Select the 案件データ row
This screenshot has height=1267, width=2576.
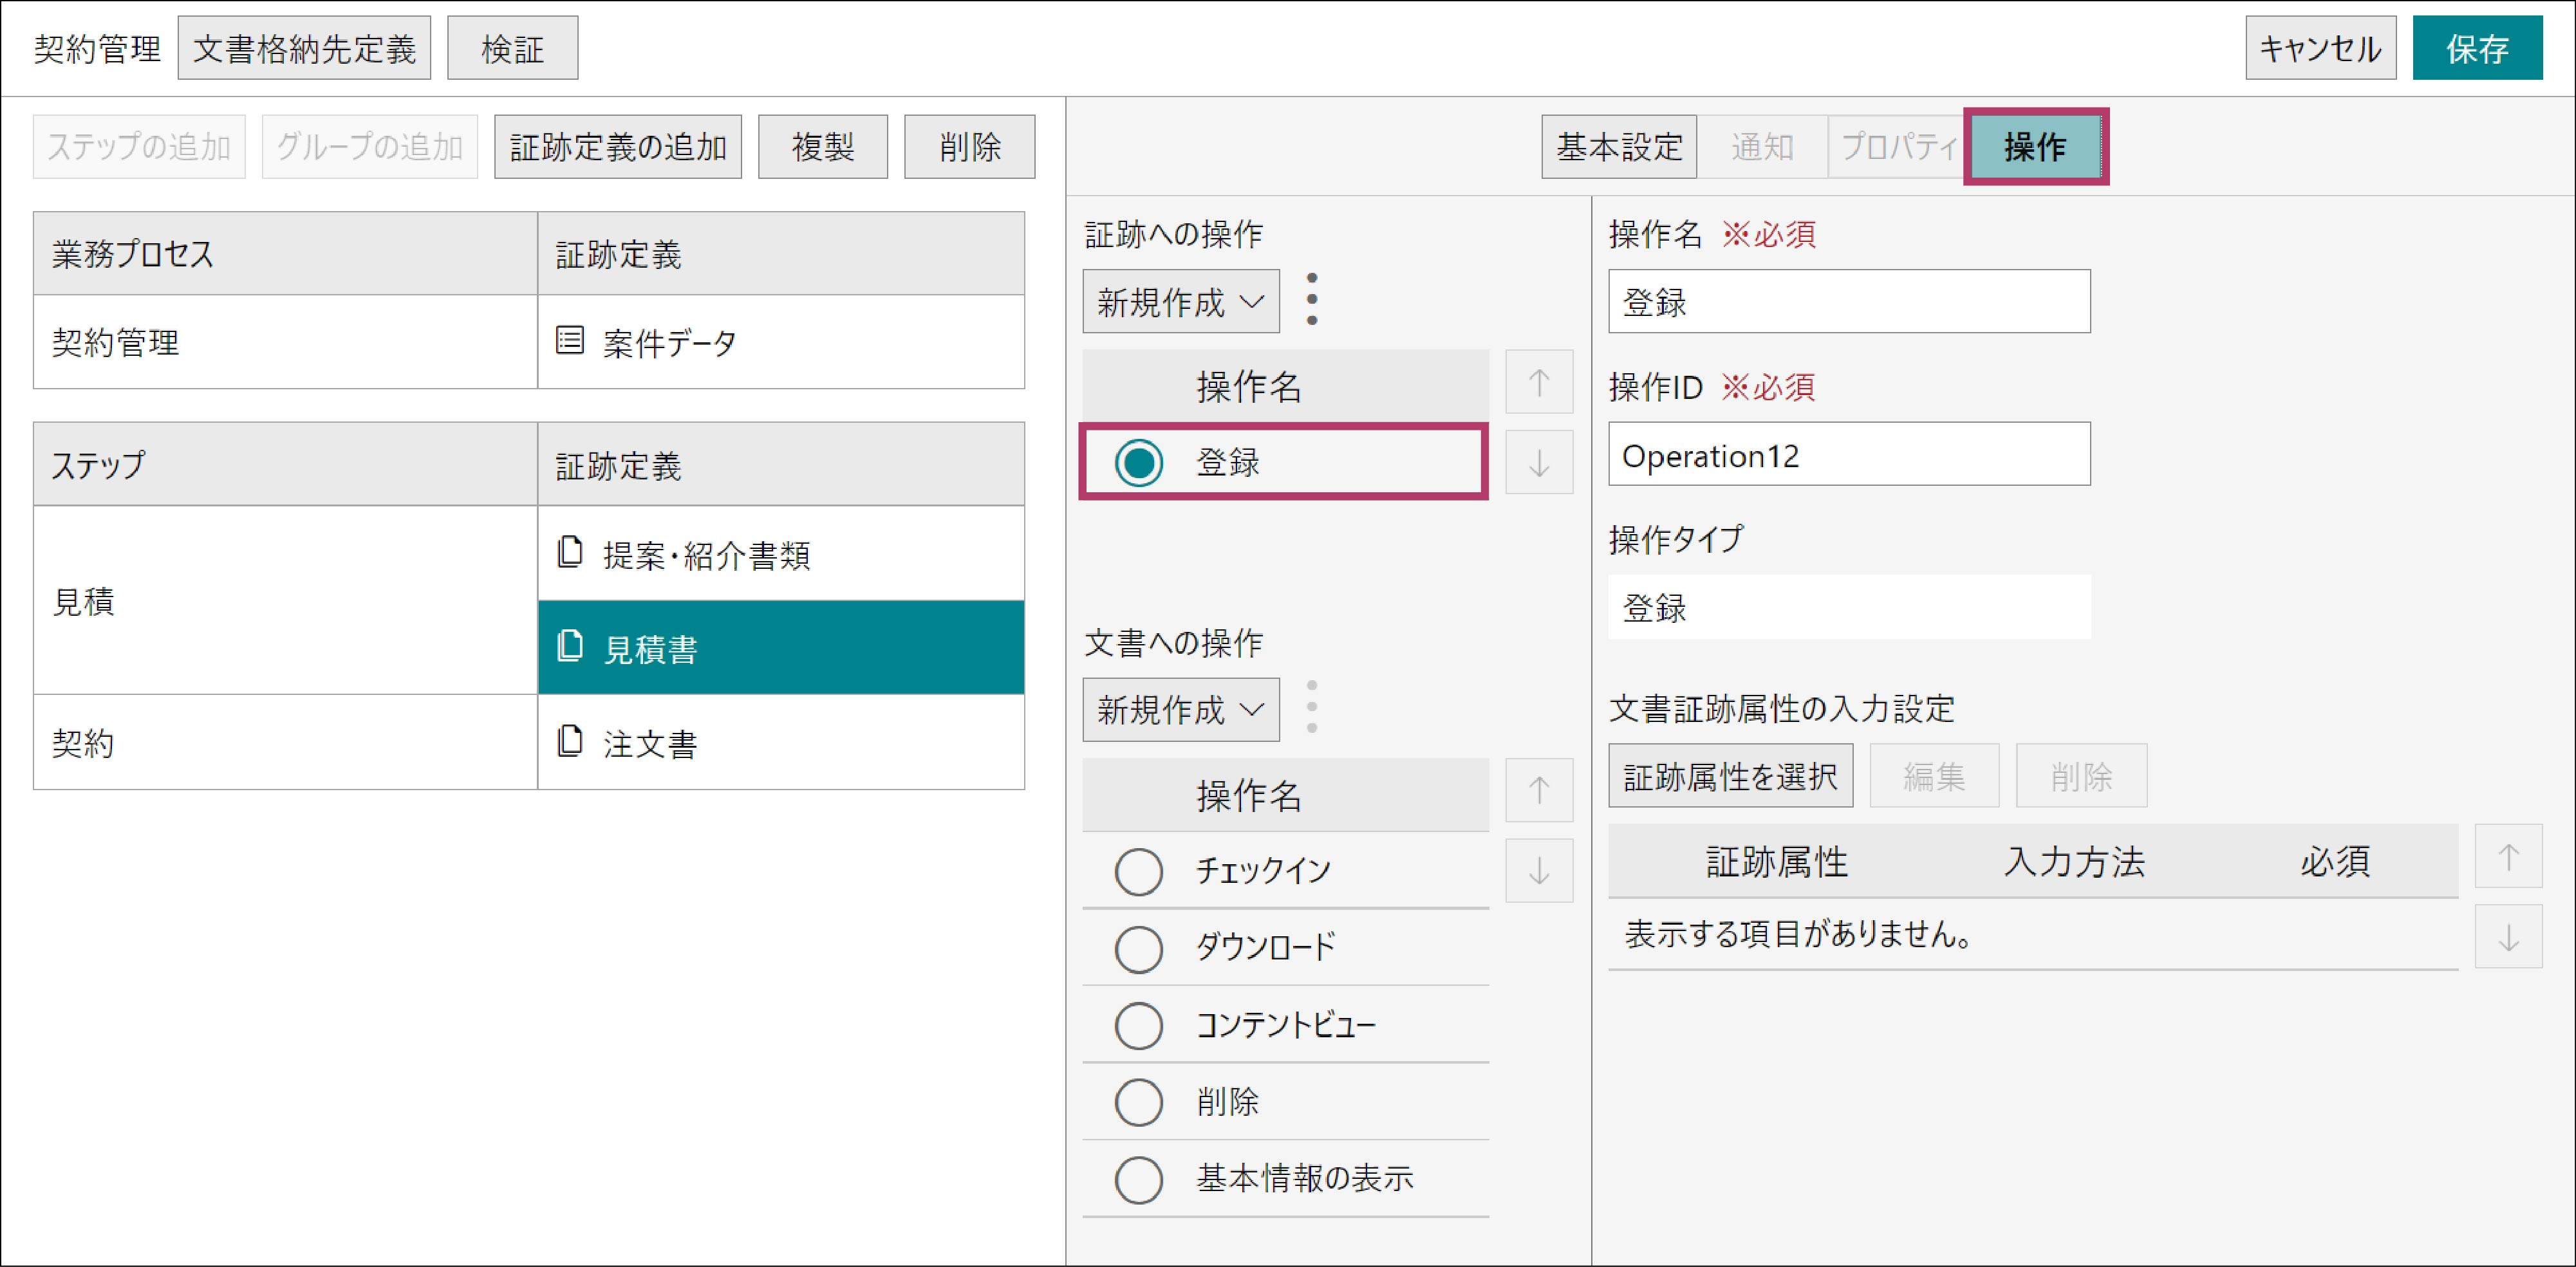coord(781,342)
